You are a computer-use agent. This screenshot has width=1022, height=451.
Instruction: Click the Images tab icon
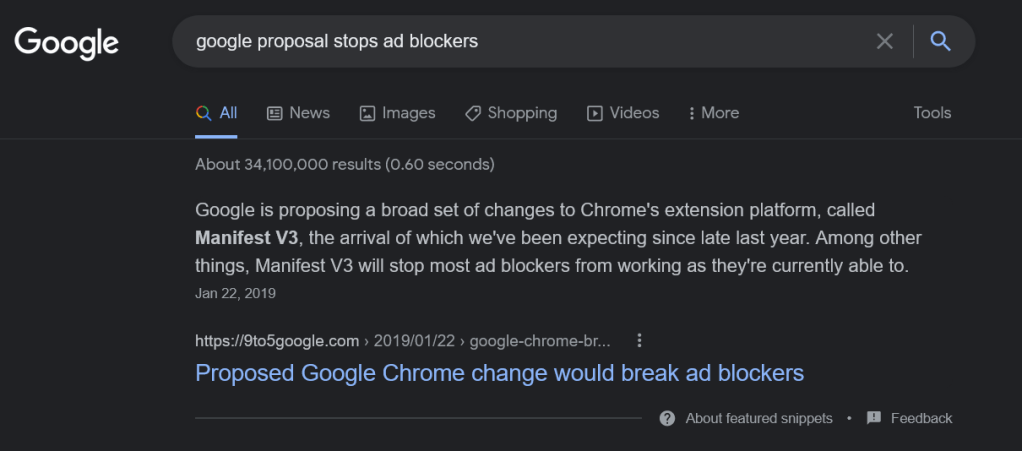pos(367,113)
